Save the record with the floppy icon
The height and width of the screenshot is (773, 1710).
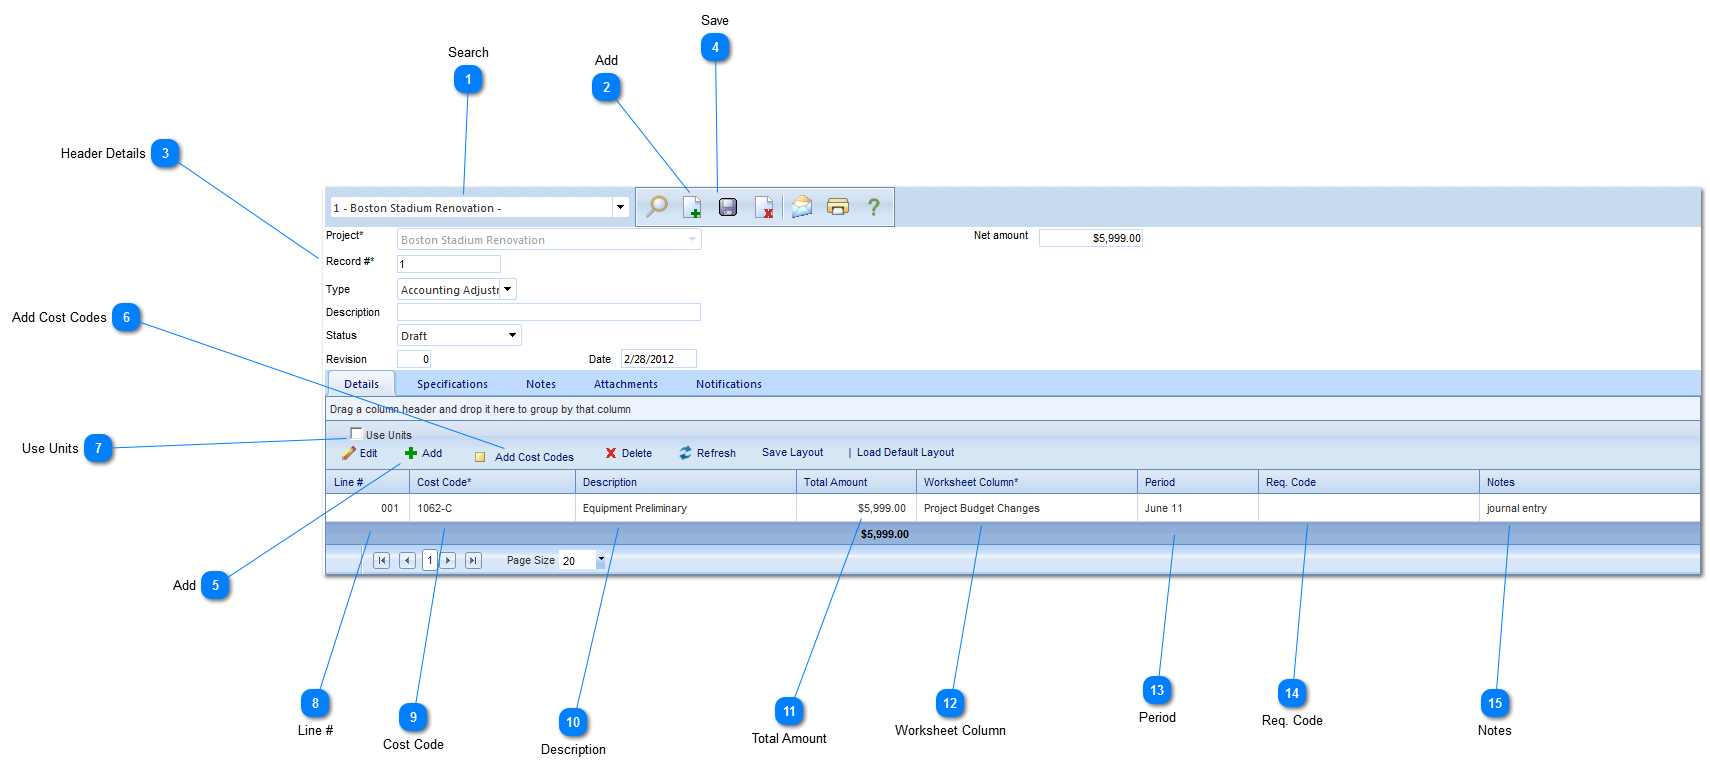[x=728, y=207]
